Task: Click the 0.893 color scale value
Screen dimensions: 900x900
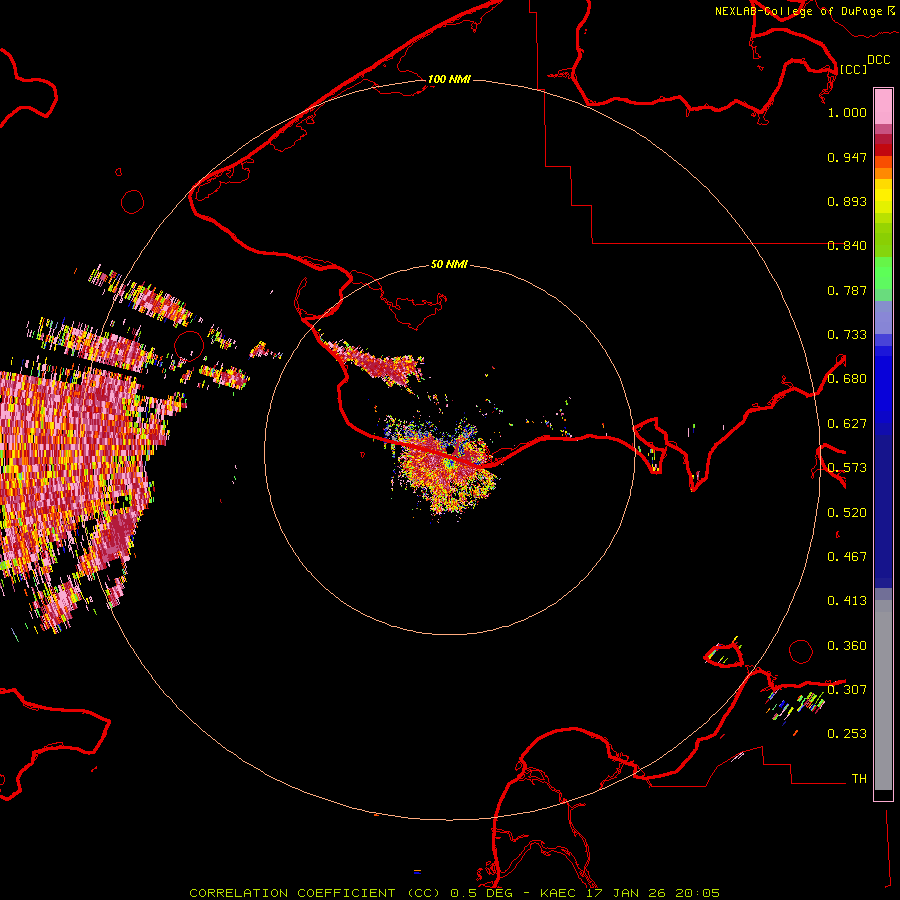Action: pos(847,201)
